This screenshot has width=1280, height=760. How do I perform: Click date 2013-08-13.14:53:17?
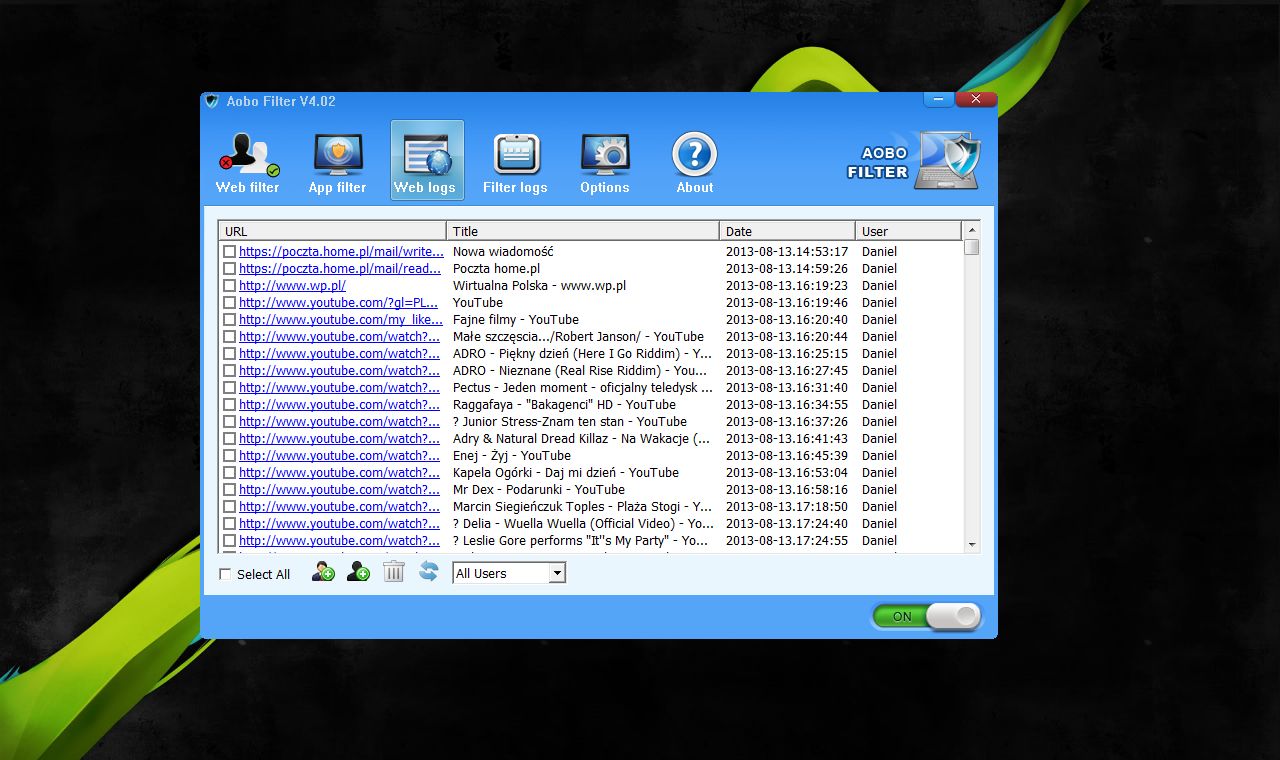pyautogui.click(x=787, y=252)
